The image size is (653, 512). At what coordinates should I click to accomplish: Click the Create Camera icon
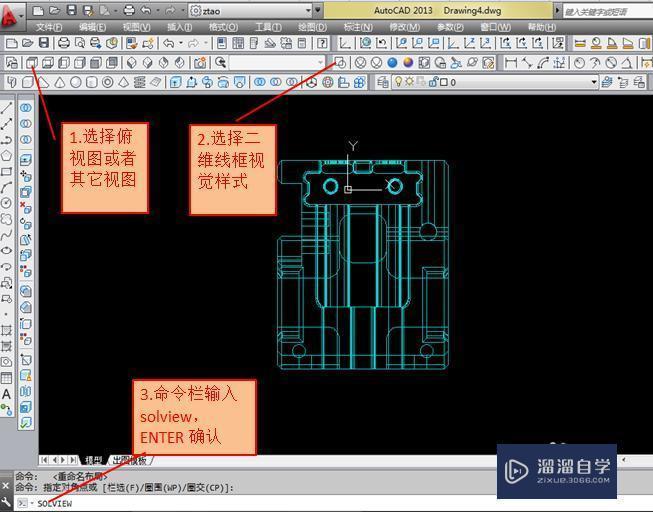[x=200, y=63]
